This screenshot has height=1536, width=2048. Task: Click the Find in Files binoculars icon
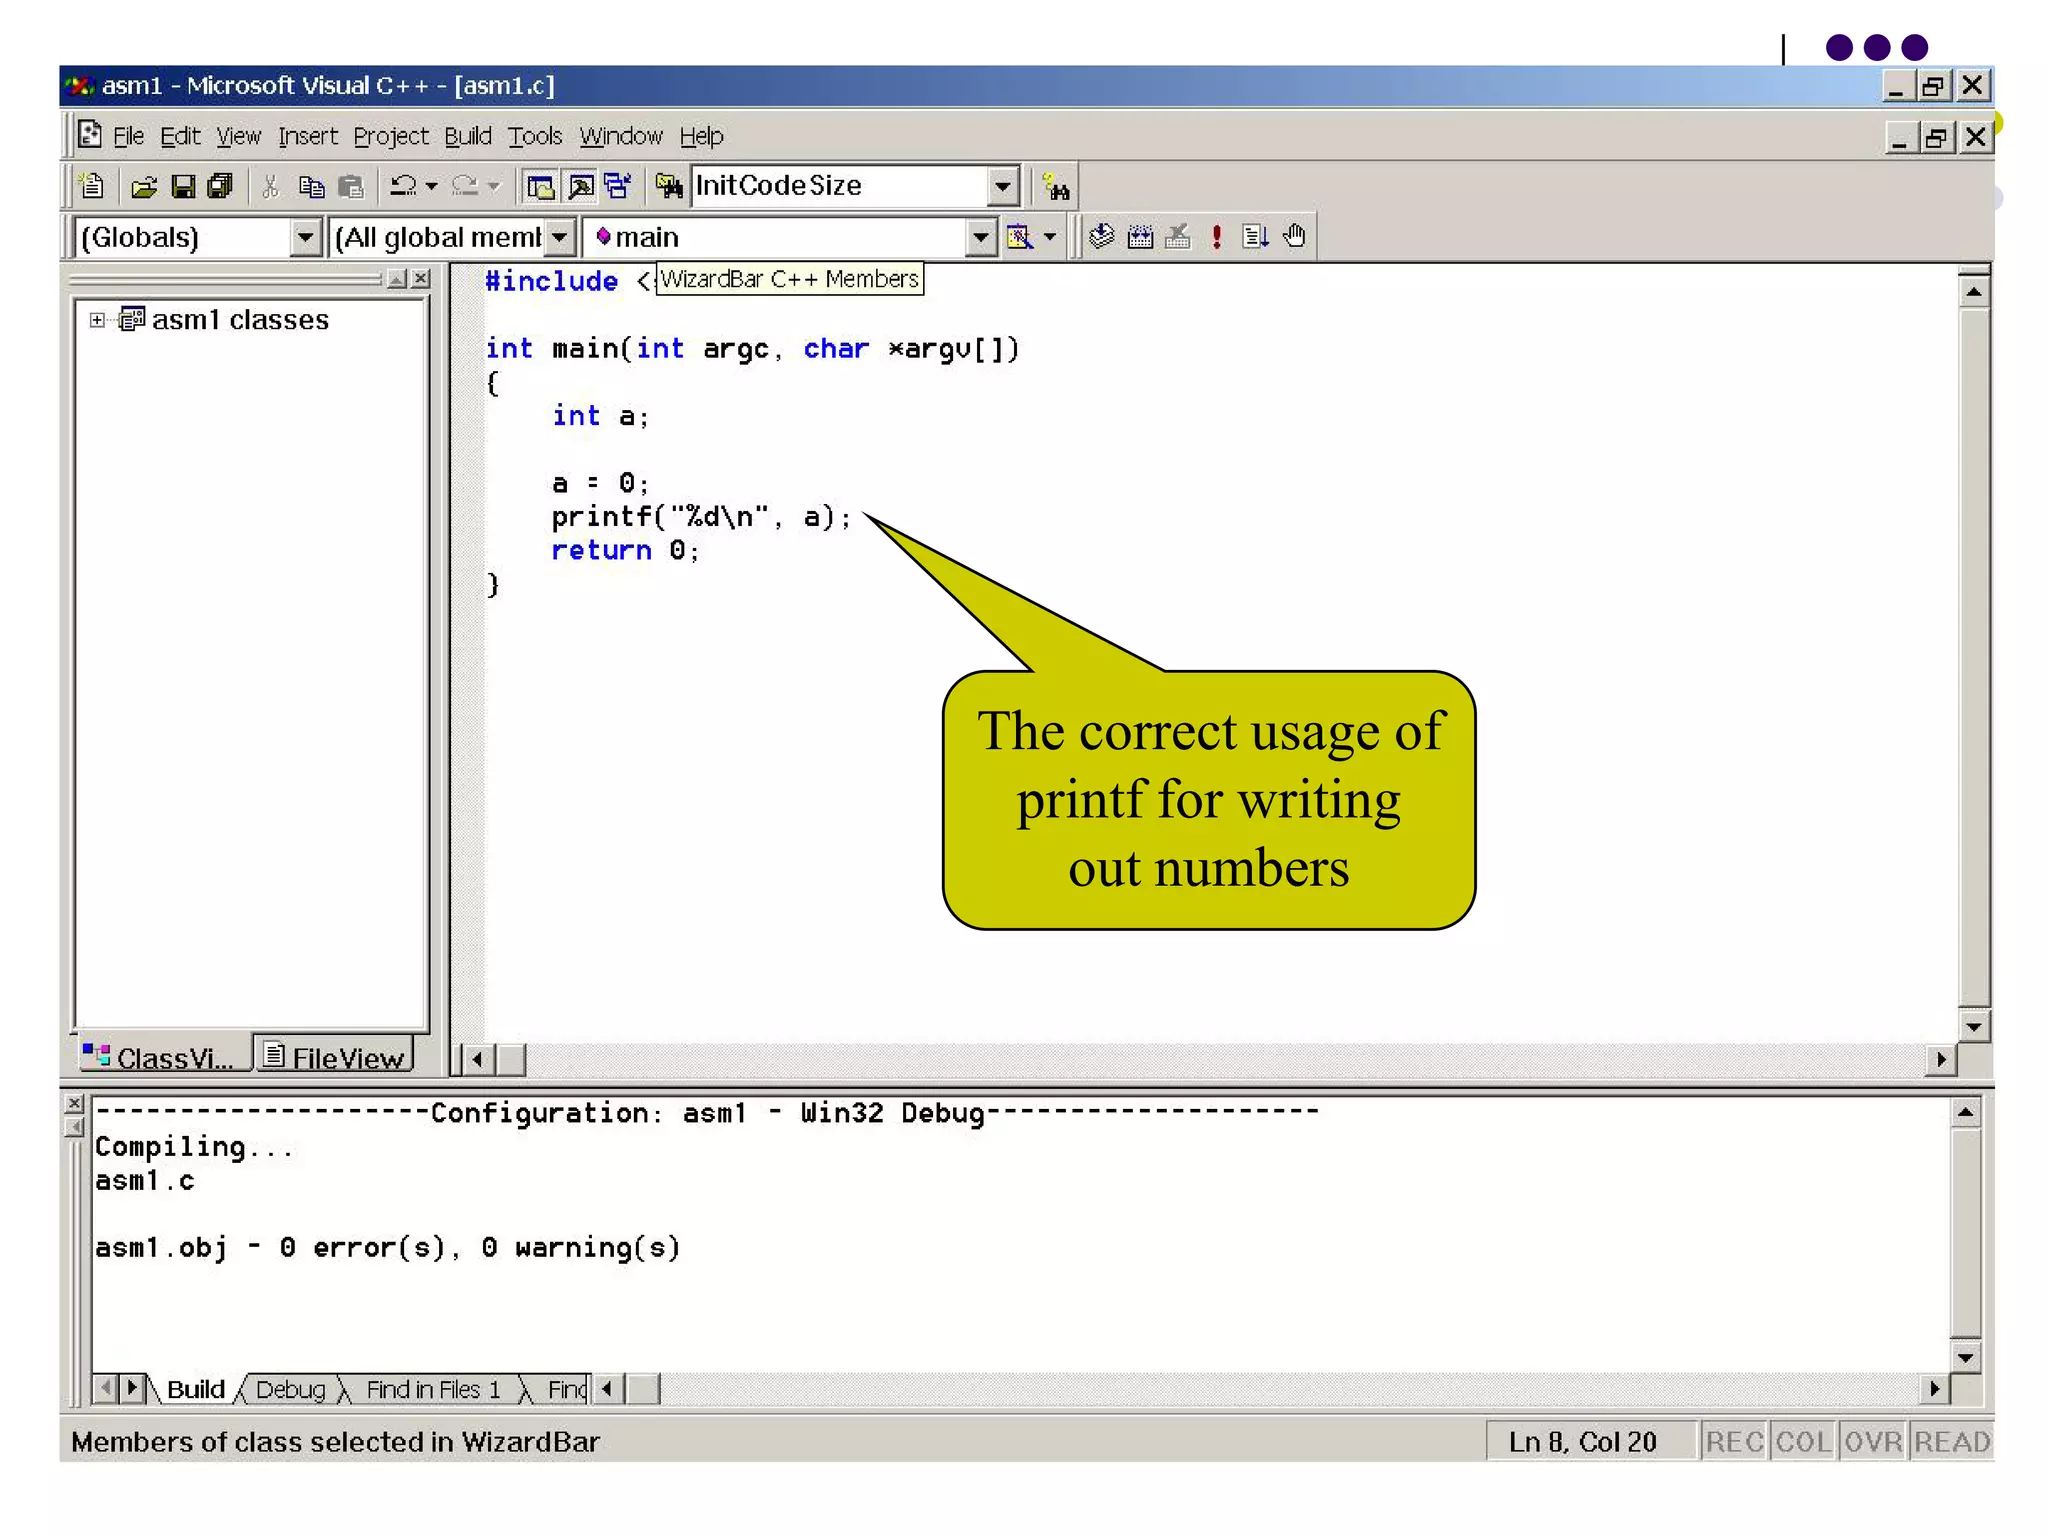coord(668,186)
